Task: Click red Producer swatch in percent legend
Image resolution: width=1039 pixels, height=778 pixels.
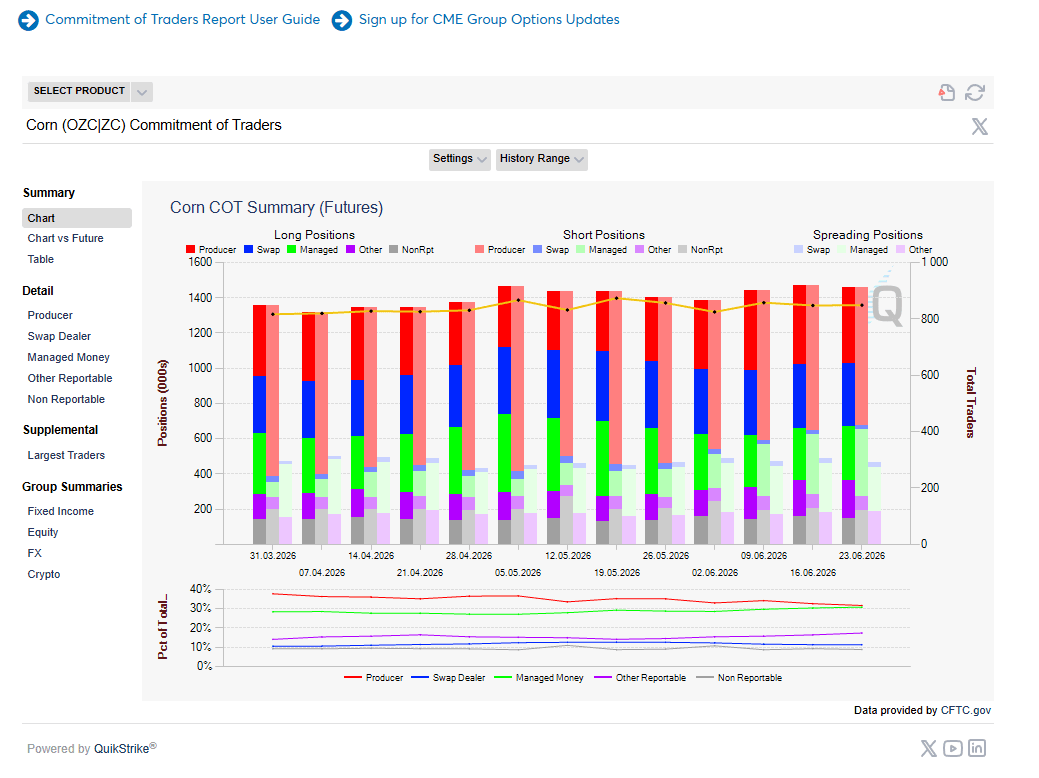Action: tap(353, 678)
